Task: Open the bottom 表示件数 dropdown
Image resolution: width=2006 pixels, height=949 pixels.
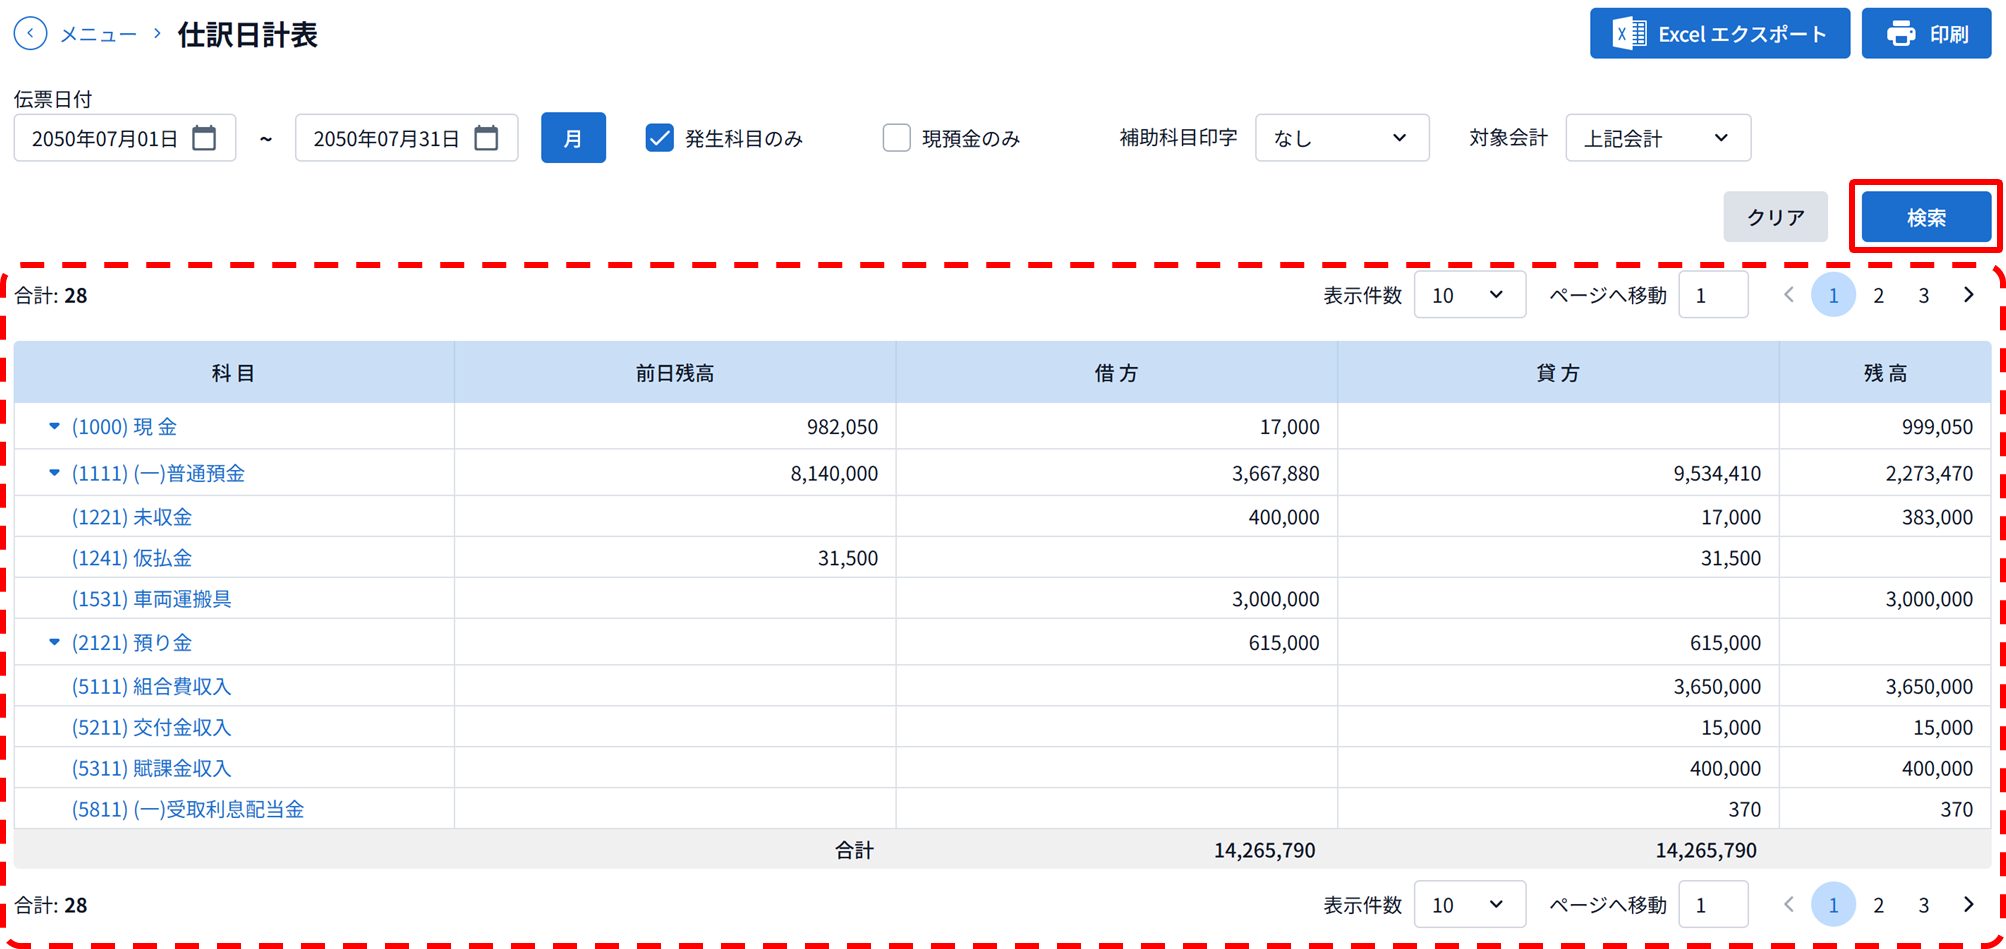Action: (1470, 905)
